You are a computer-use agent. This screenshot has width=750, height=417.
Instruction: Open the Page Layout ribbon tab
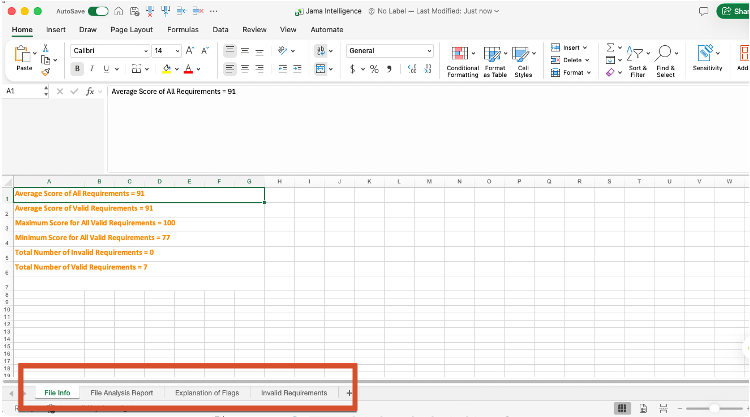coord(132,30)
